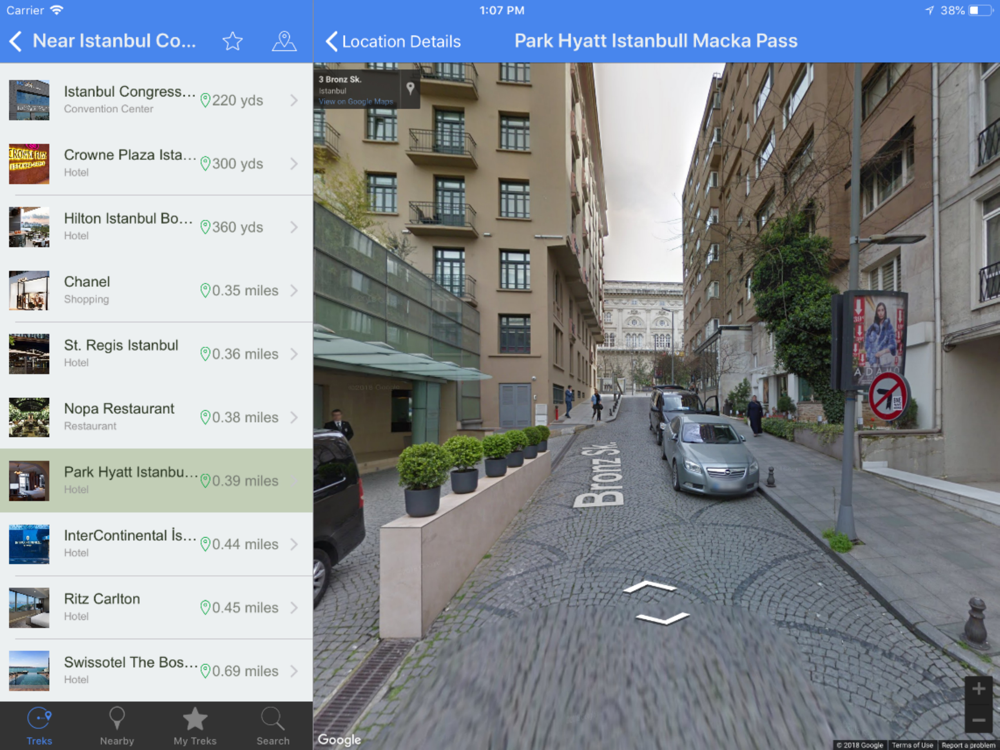Screen dimensions: 1000x750
Task: Move backward on street using down arrow
Action: 663,618
